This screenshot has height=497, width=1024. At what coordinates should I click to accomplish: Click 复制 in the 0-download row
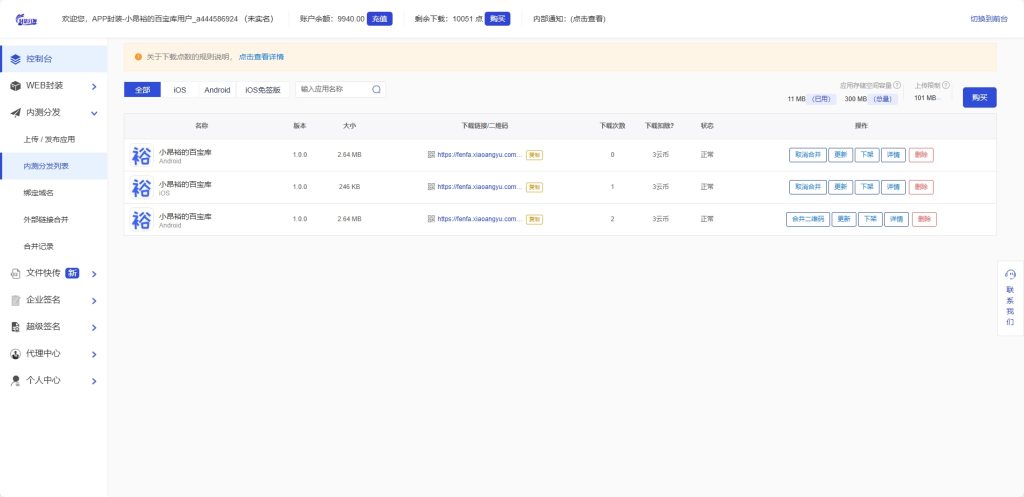(534, 155)
